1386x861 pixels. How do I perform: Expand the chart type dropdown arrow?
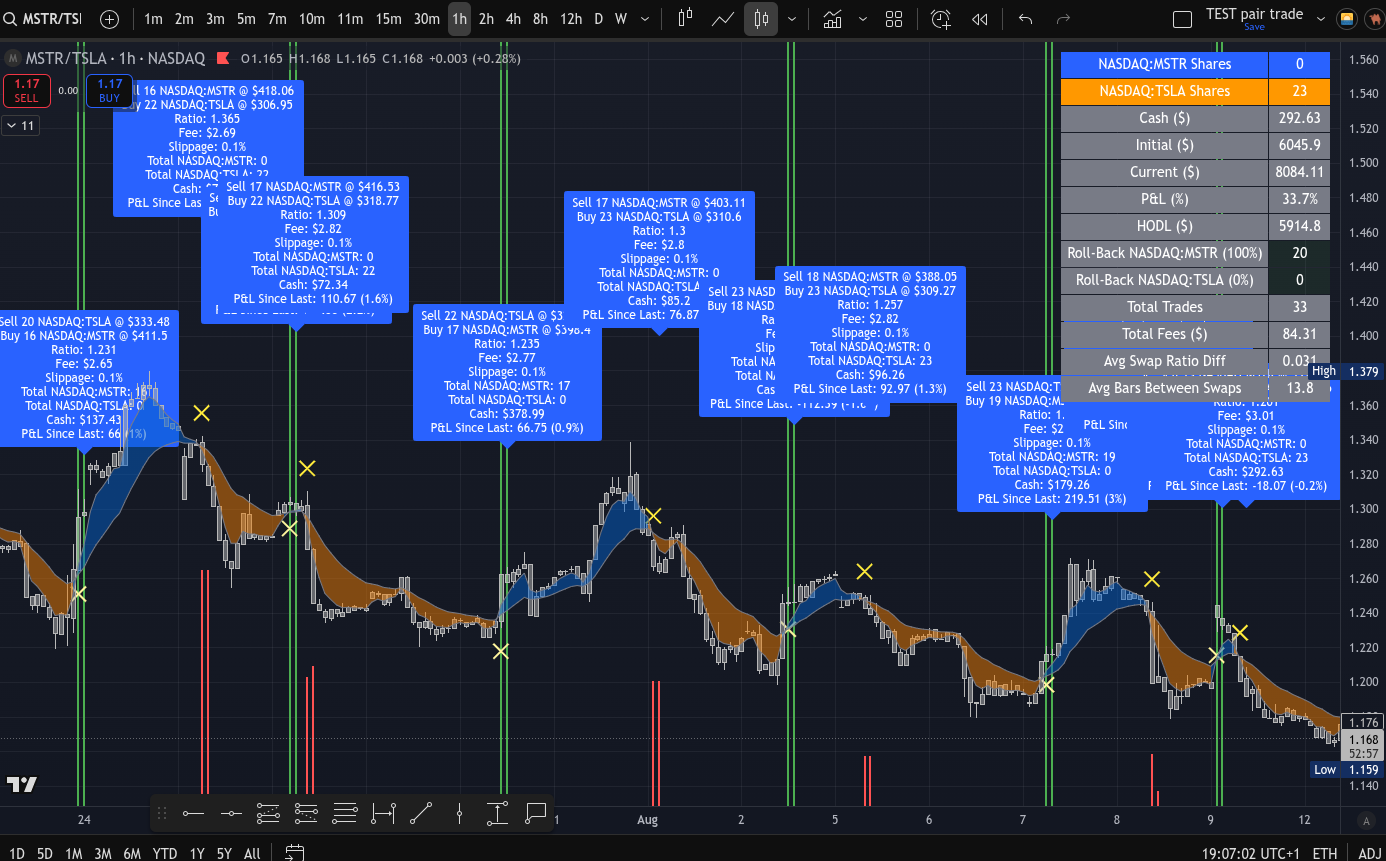(x=792, y=18)
